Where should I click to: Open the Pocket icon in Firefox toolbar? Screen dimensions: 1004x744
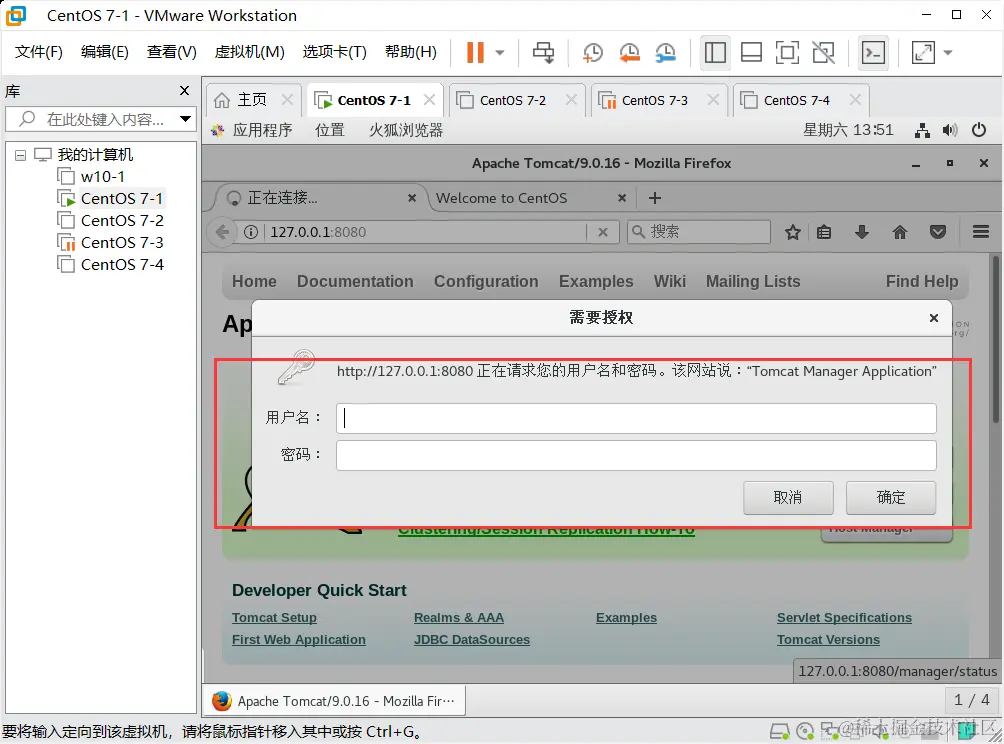tap(938, 232)
